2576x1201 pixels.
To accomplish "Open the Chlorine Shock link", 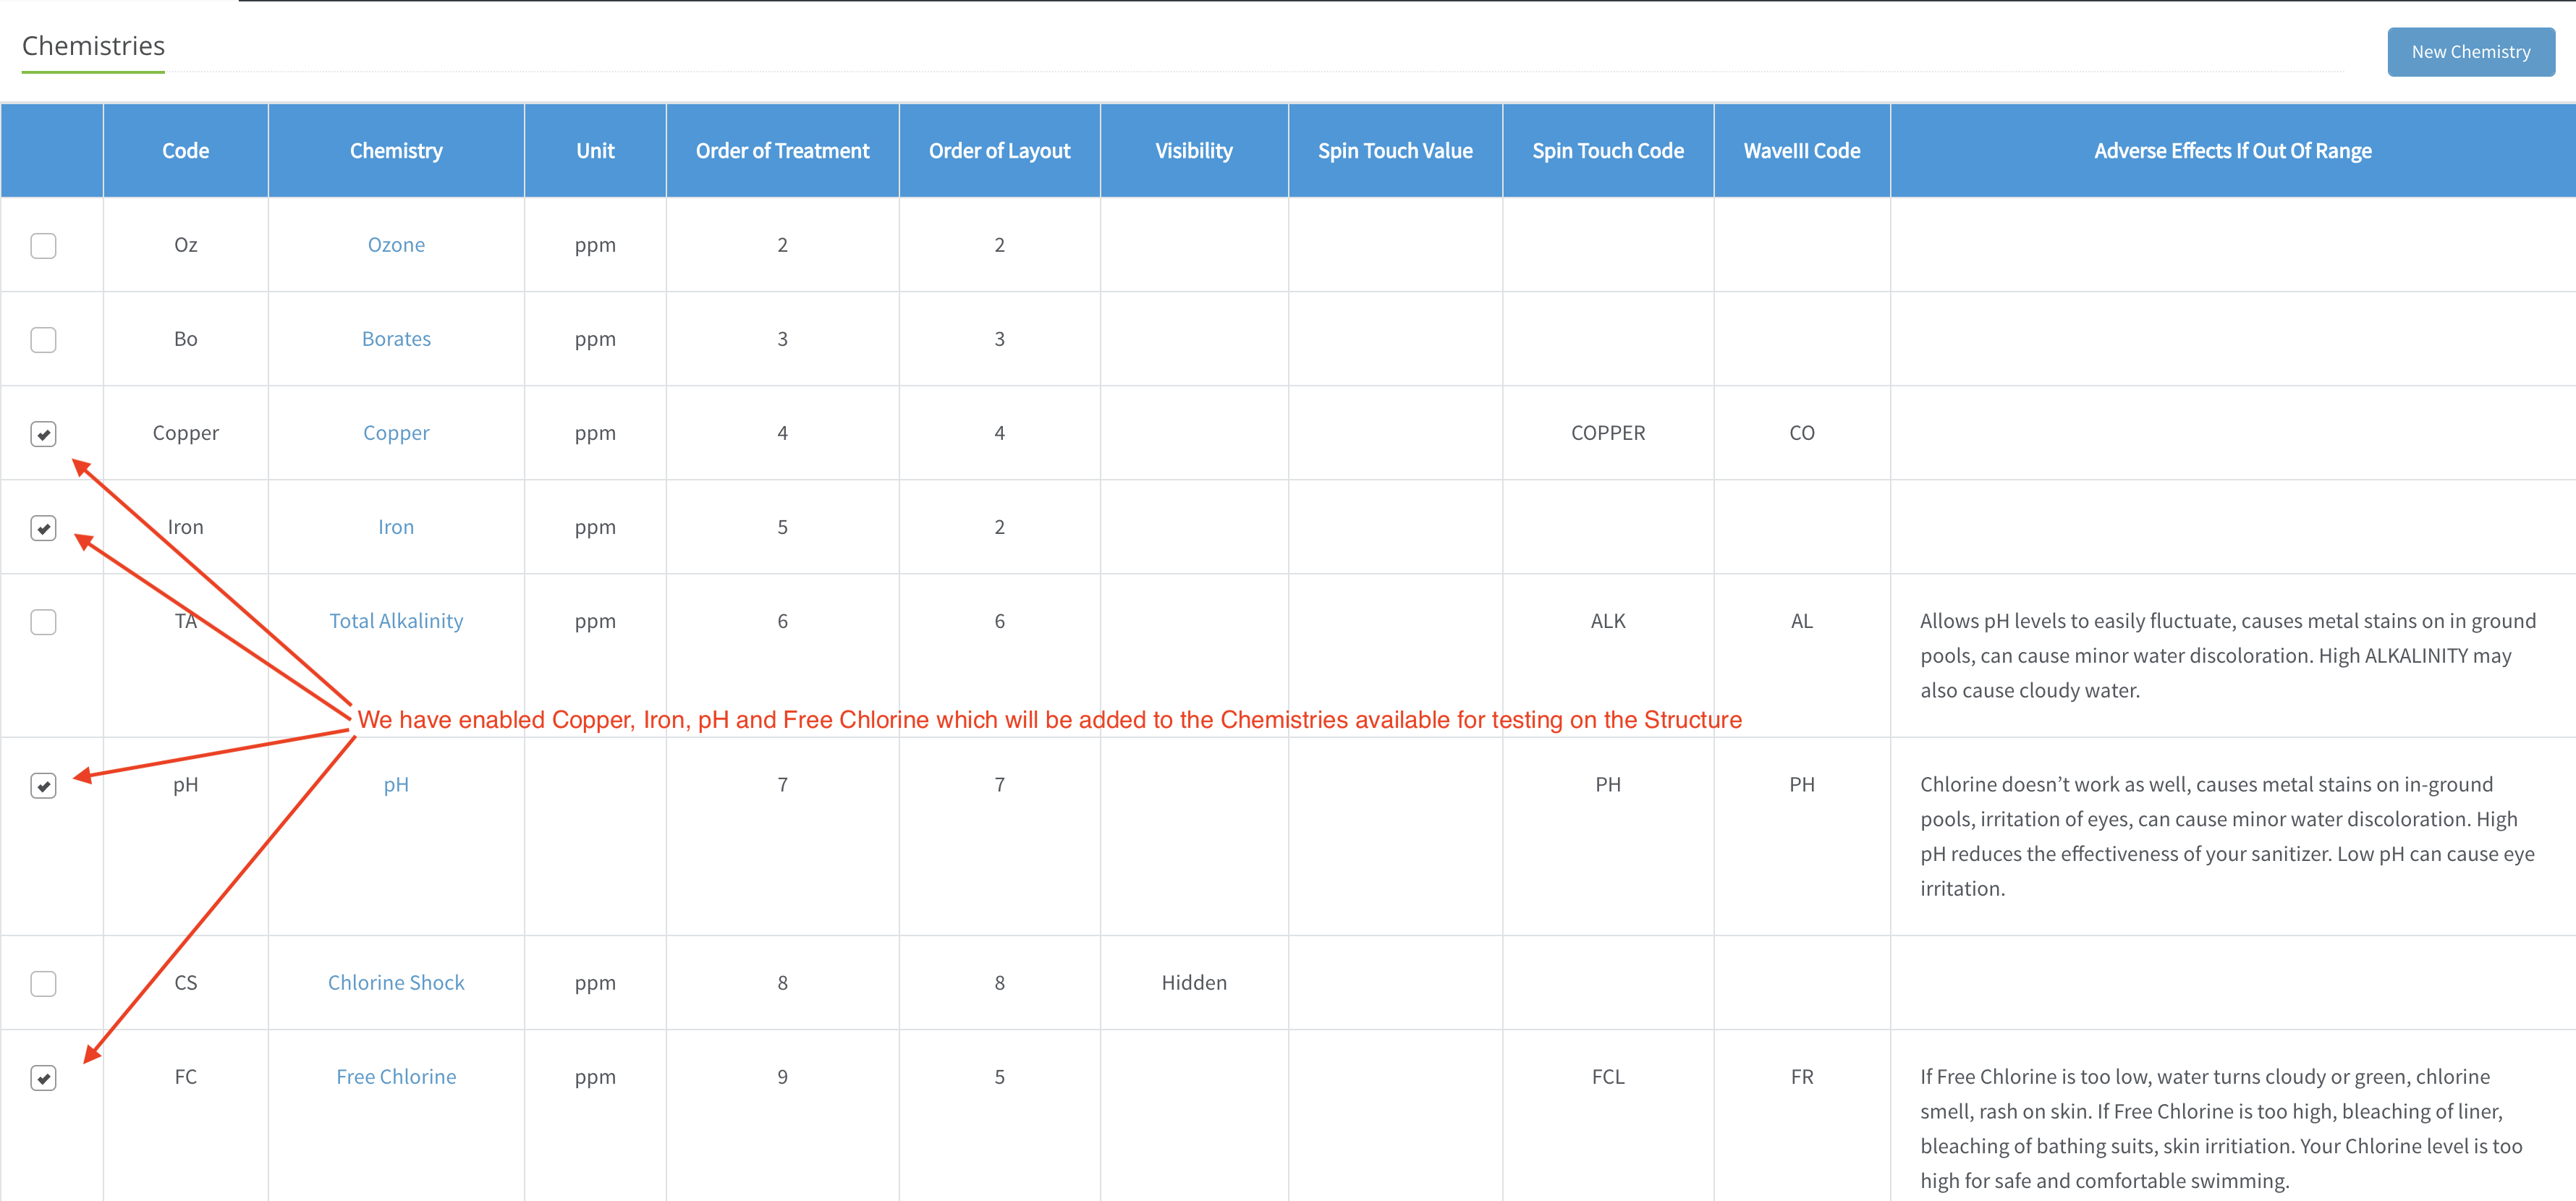I will [x=396, y=983].
